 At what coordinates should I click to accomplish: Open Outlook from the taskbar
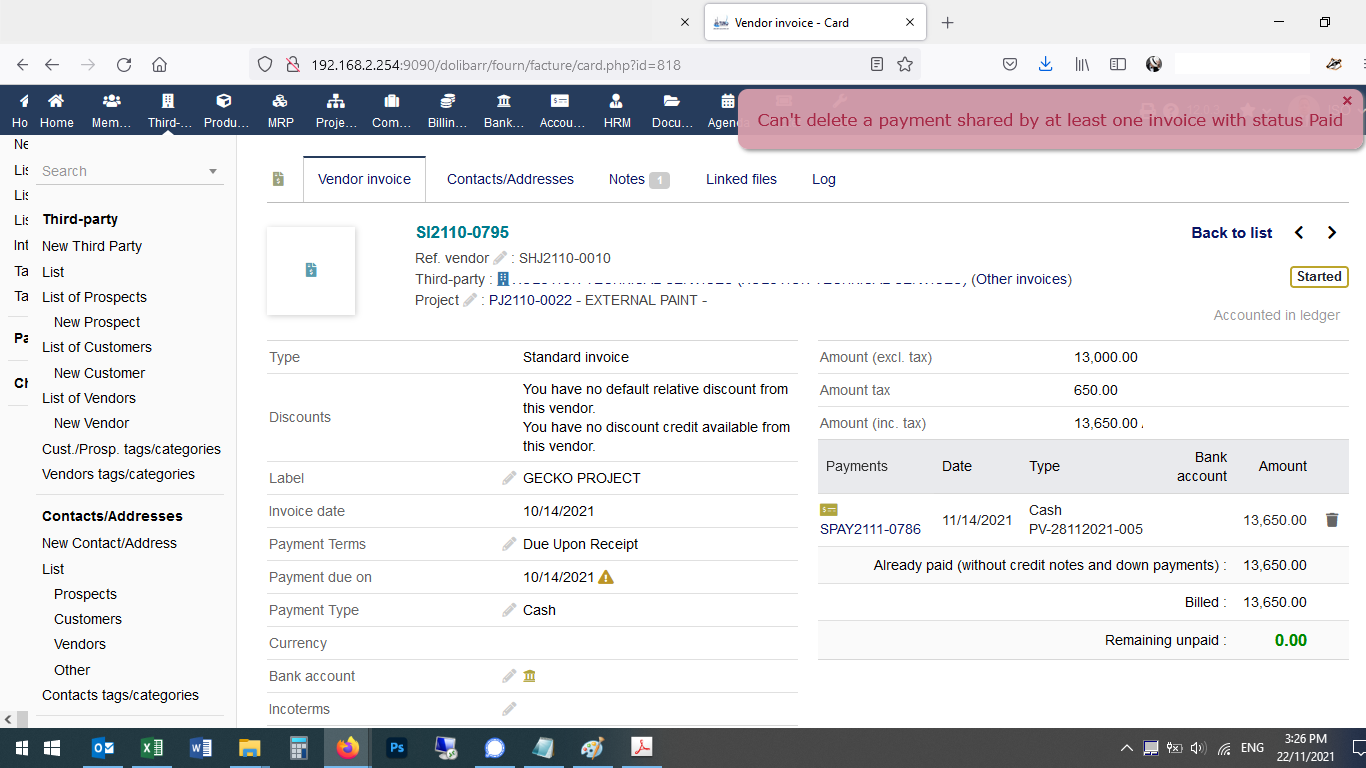[x=103, y=748]
